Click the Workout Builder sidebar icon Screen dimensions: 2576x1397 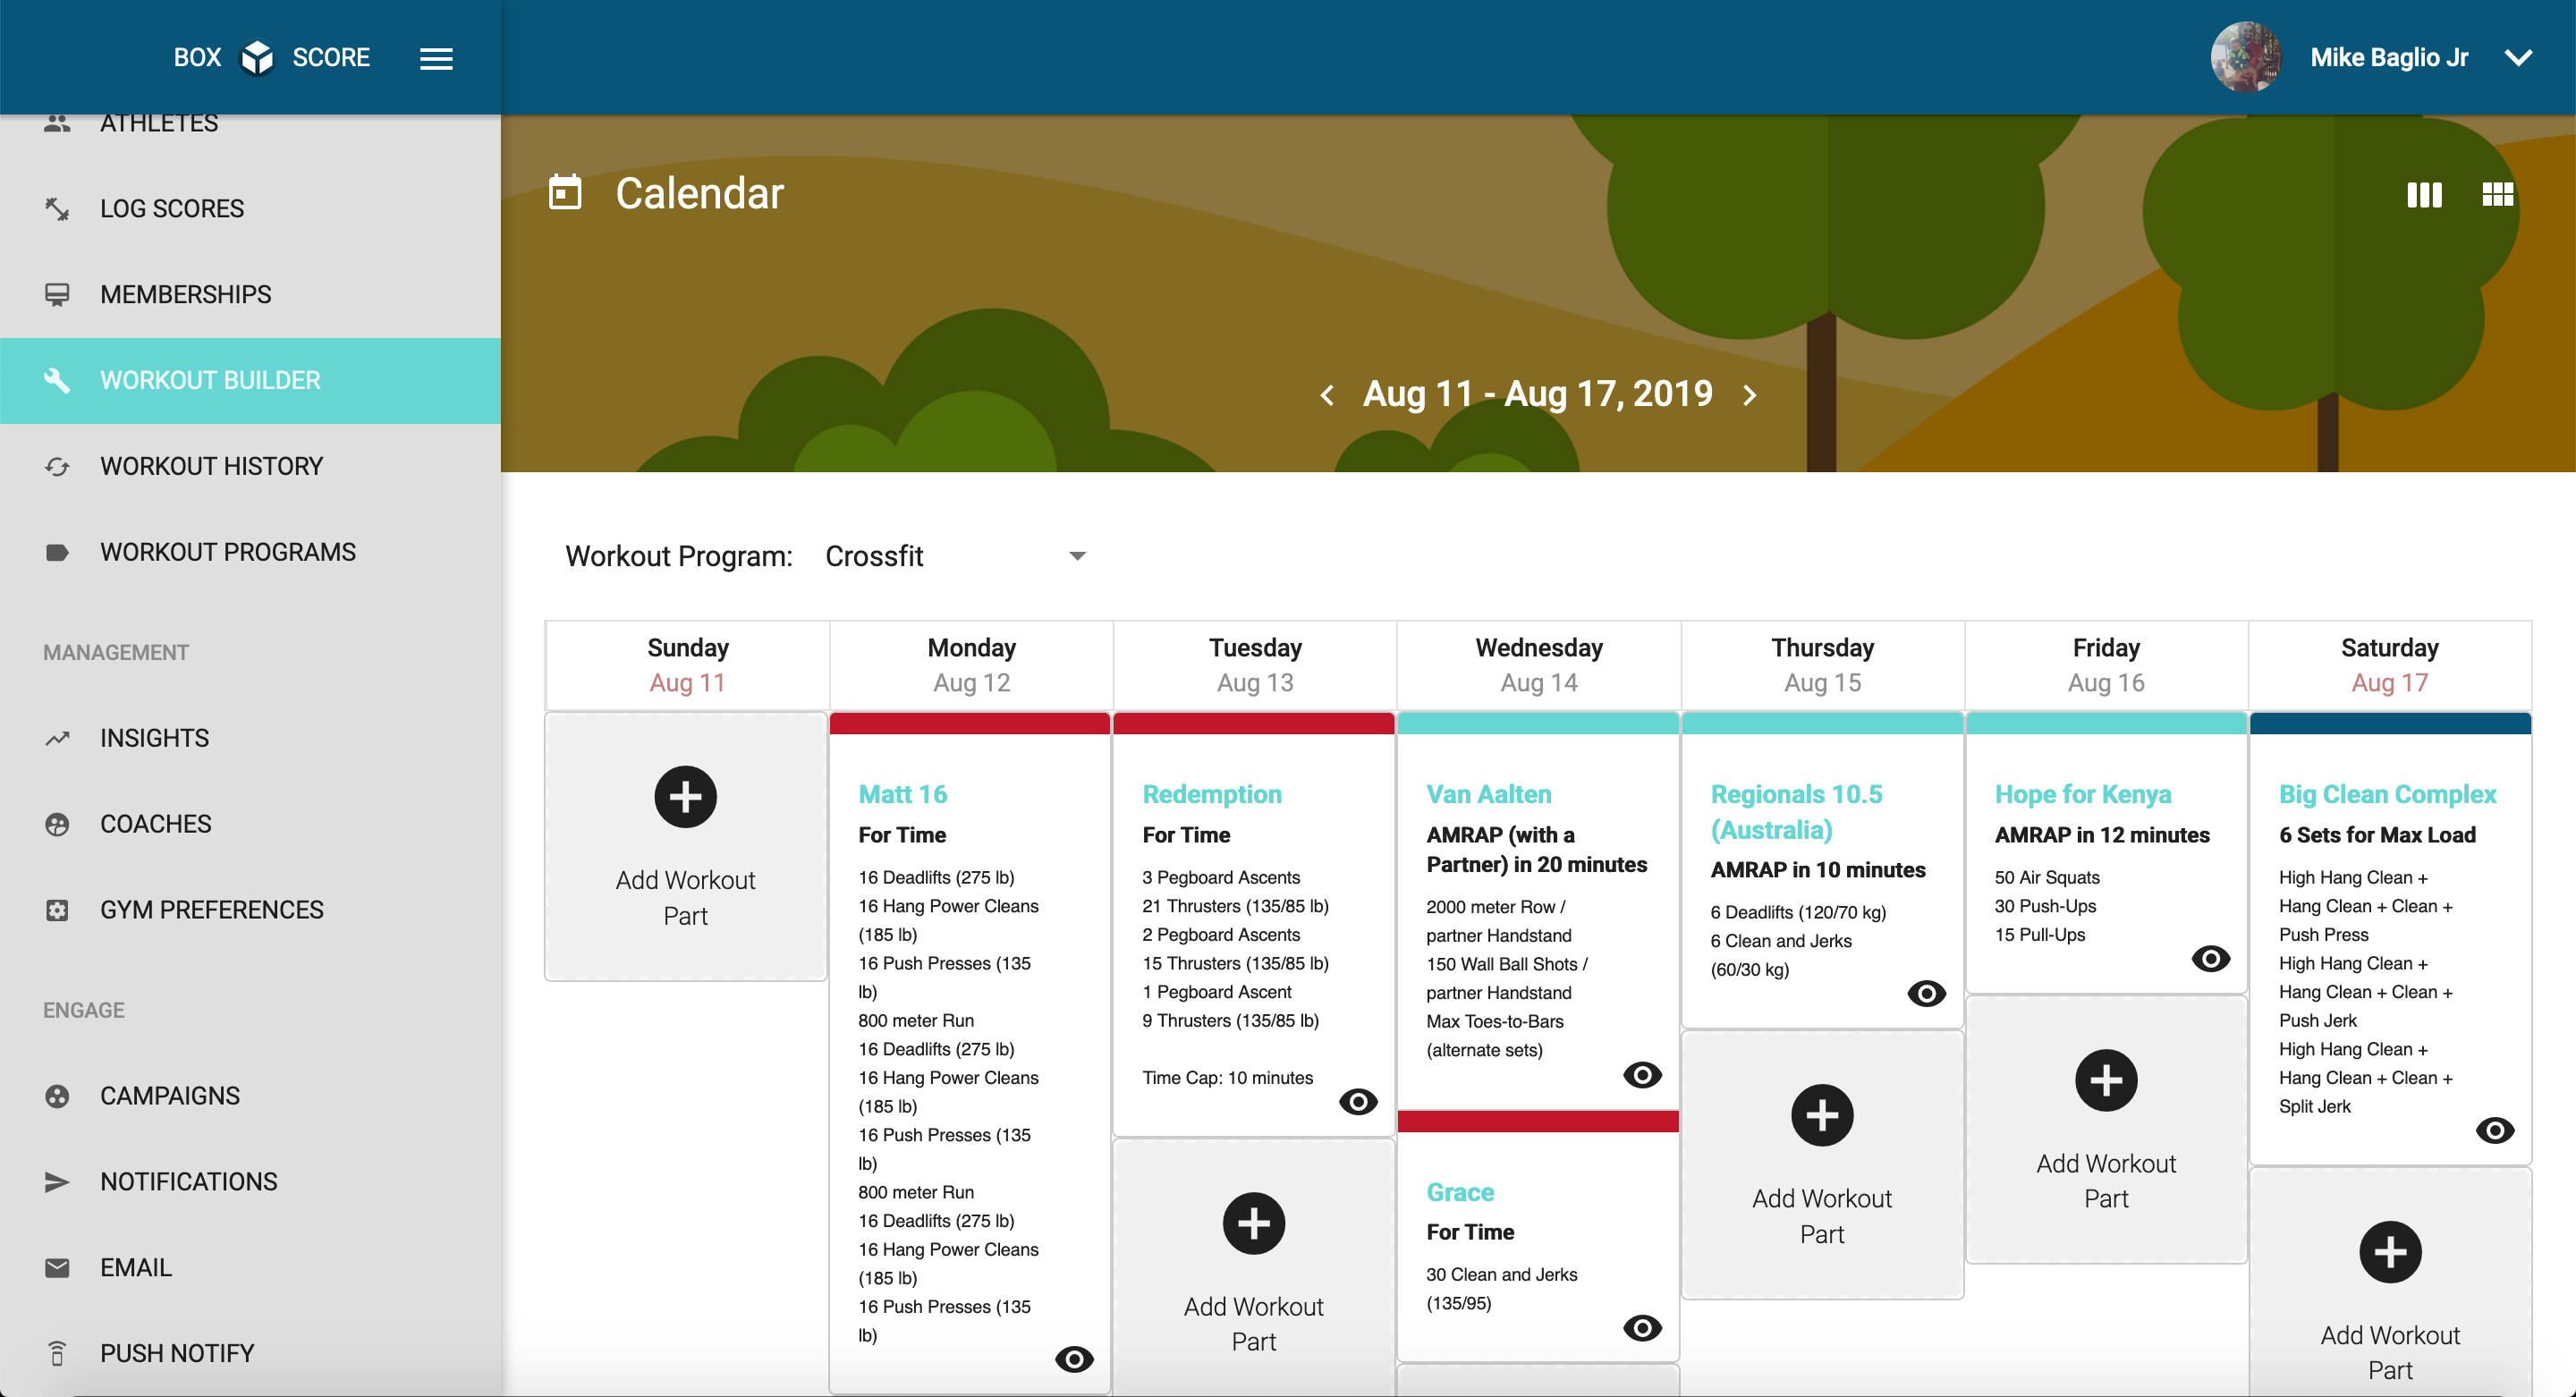[56, 380]
